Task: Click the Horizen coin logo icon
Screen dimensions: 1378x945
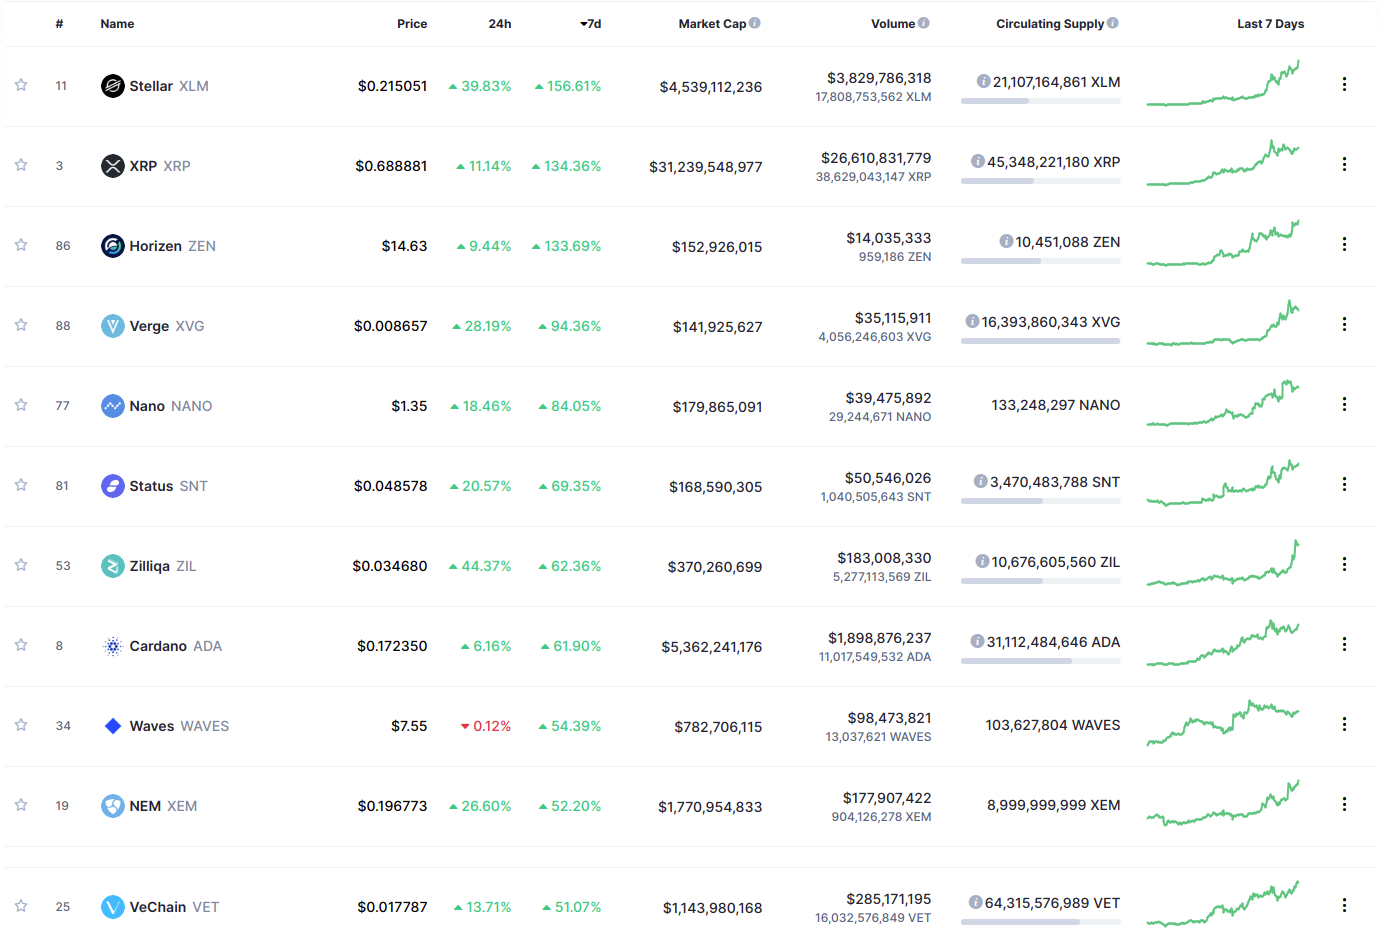Action: click(x=113, y=246)
